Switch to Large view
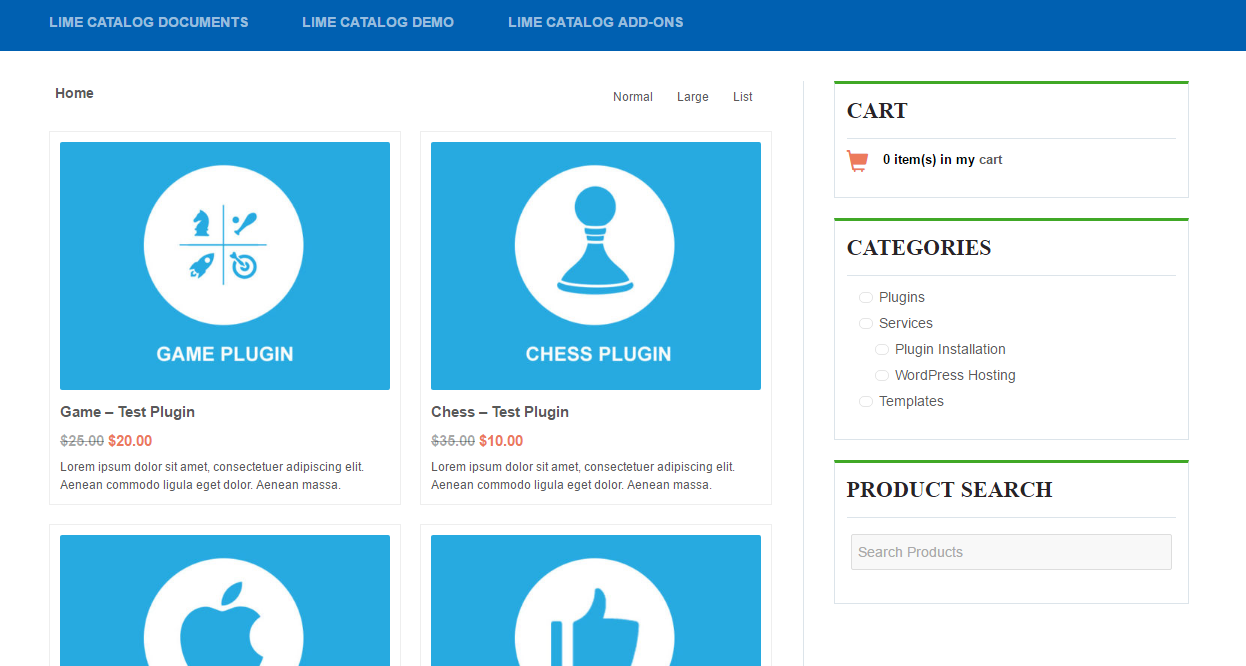 click(693, 97)
